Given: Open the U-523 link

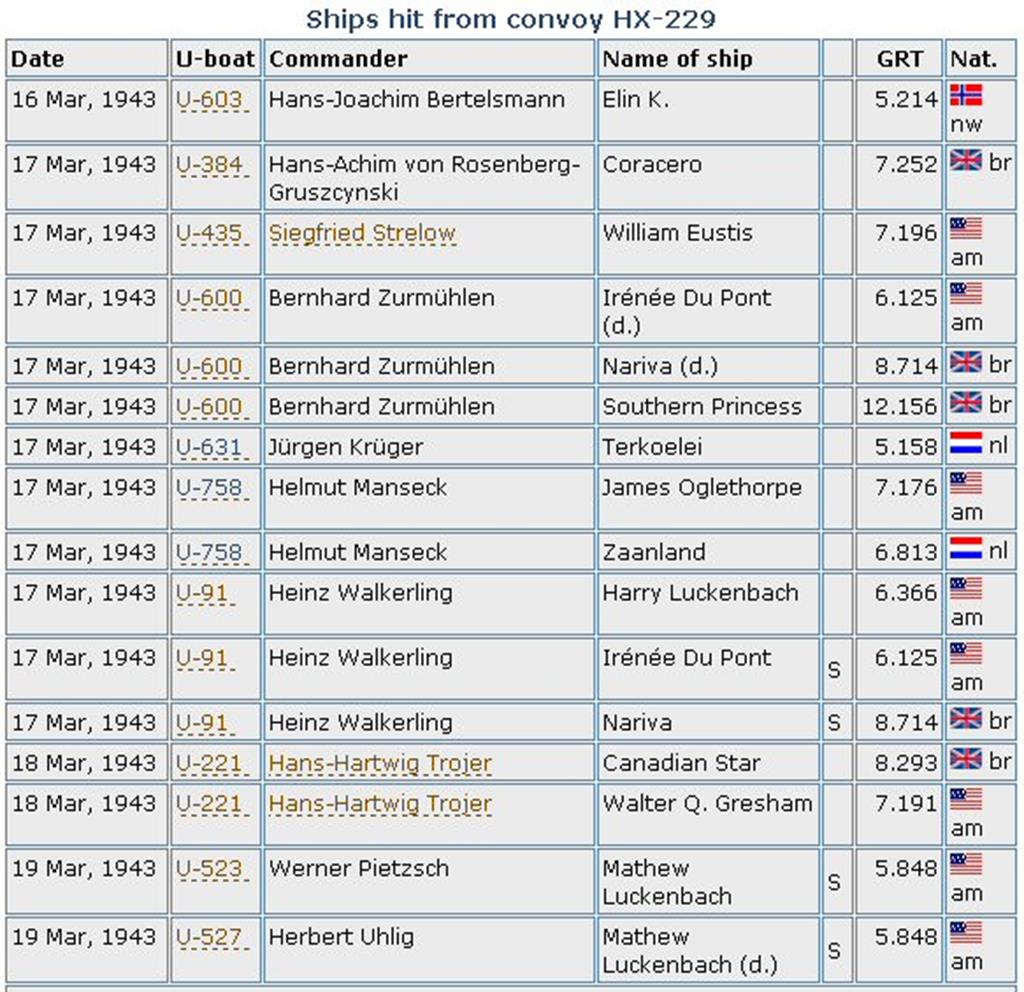Looking at the screenshot, I should 208,869.
